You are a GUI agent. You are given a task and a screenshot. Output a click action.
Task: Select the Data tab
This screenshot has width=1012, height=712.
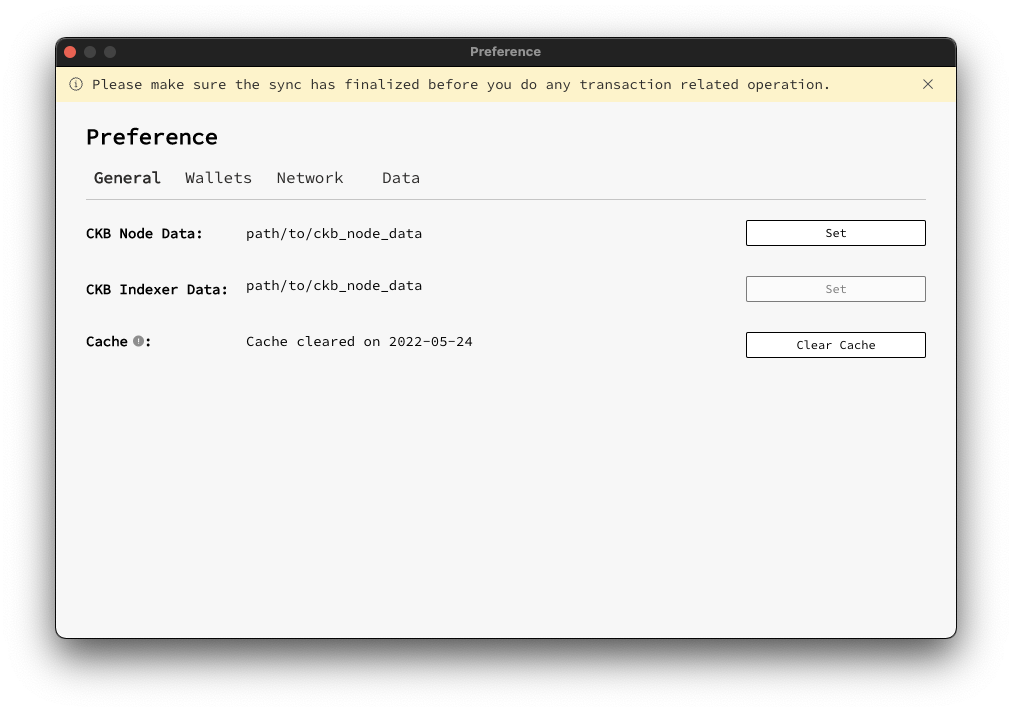point(400,178)
